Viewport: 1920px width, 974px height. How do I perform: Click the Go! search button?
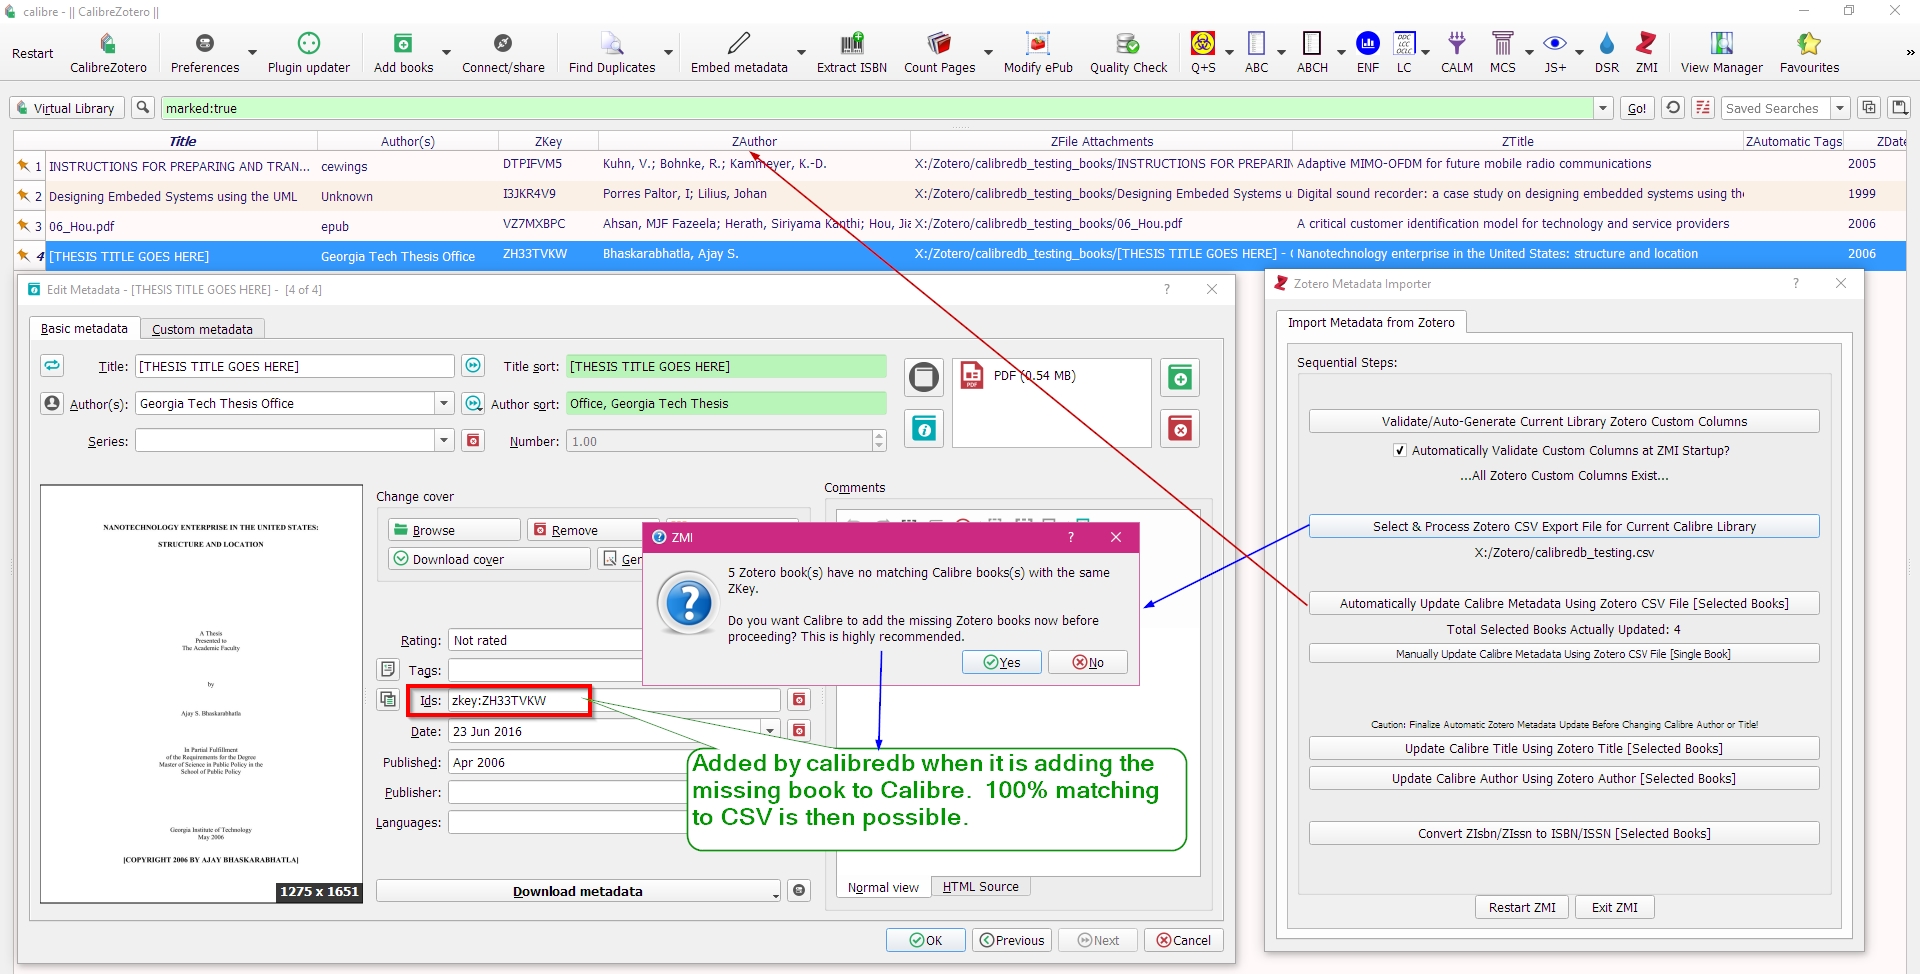coord(1636,108)
